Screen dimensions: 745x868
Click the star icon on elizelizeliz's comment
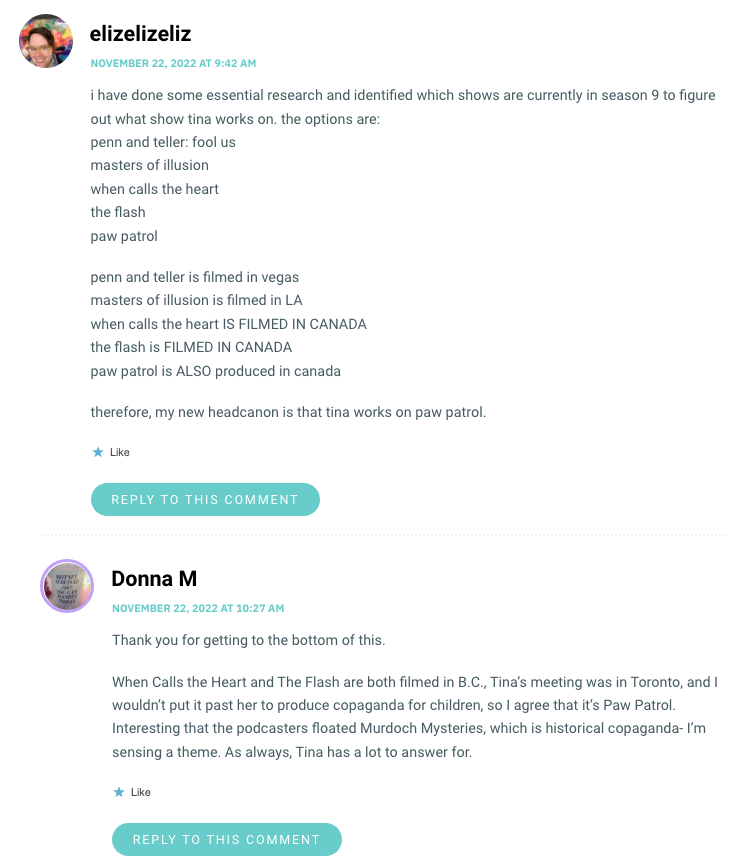pyautogui.click(x=98, y=452)
